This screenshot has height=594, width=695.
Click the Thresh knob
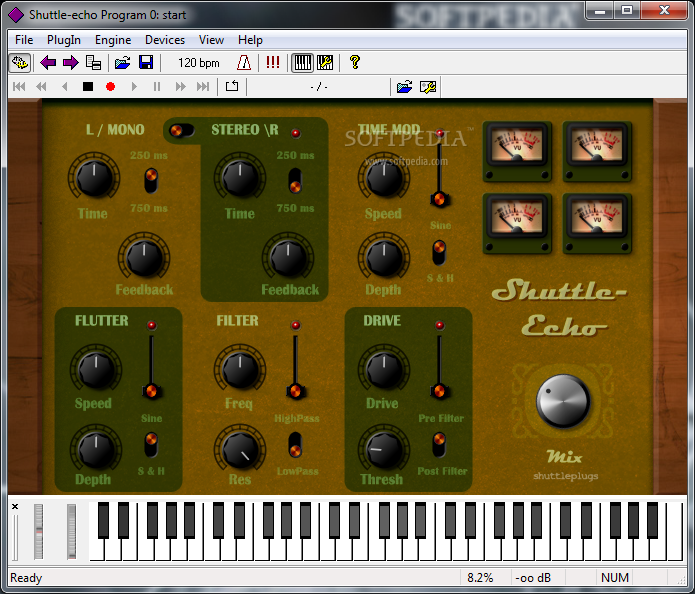(x=384, y=449)
